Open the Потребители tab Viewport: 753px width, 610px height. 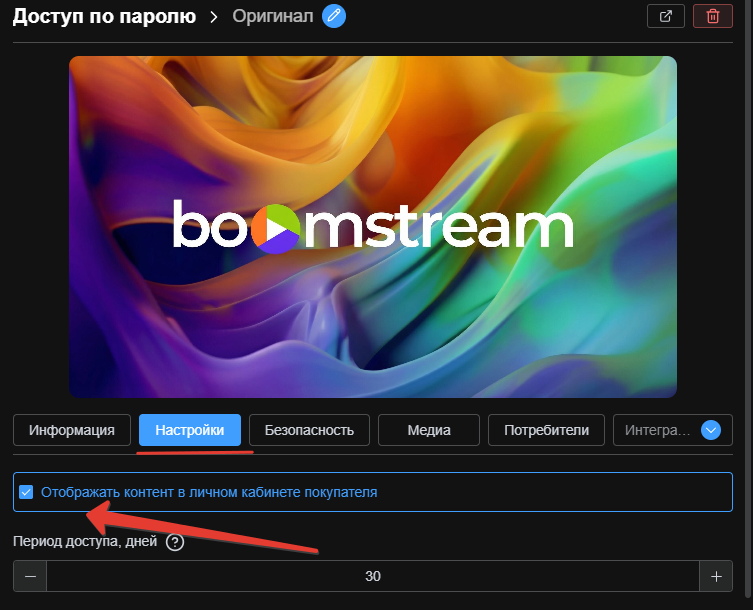tap(547, 430)
